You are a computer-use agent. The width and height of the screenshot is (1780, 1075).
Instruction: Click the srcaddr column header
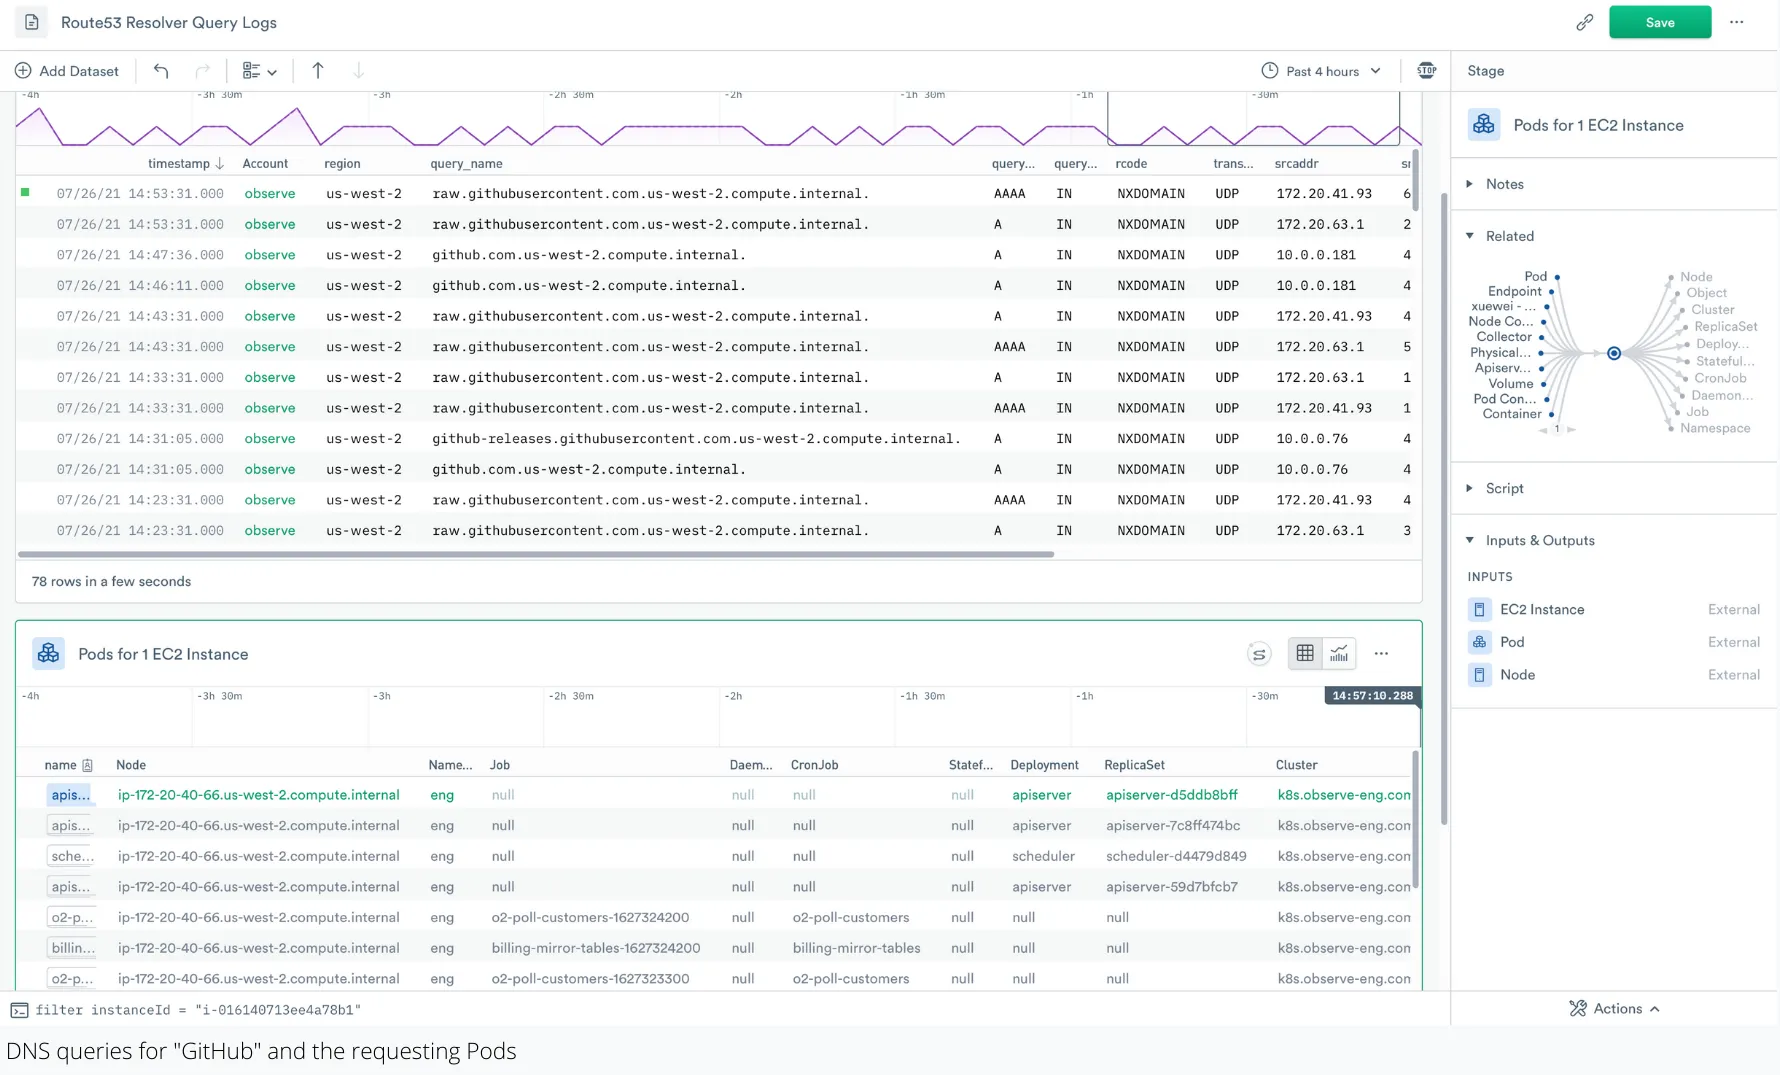point(1296,164)
